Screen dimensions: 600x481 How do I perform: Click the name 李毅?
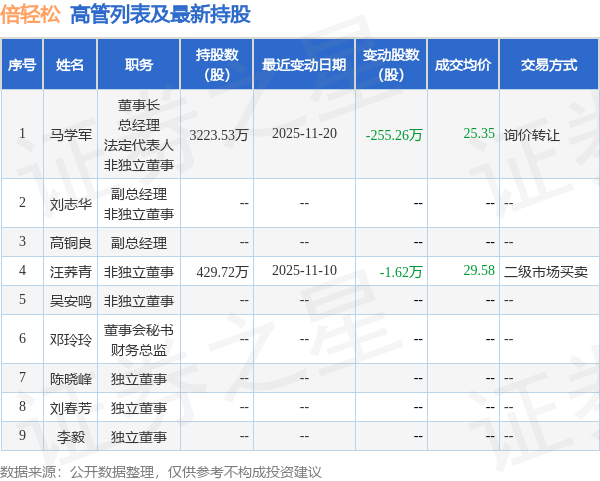(x=71, y=437)
